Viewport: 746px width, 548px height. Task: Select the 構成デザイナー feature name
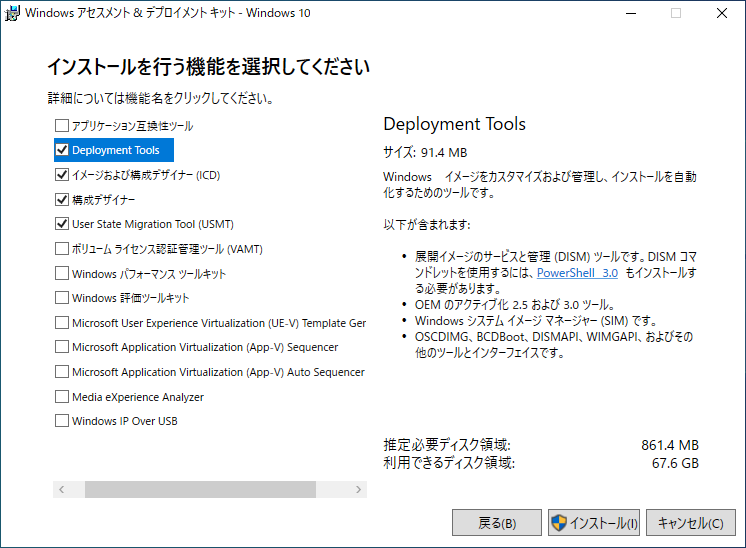[x=104, y=200]
